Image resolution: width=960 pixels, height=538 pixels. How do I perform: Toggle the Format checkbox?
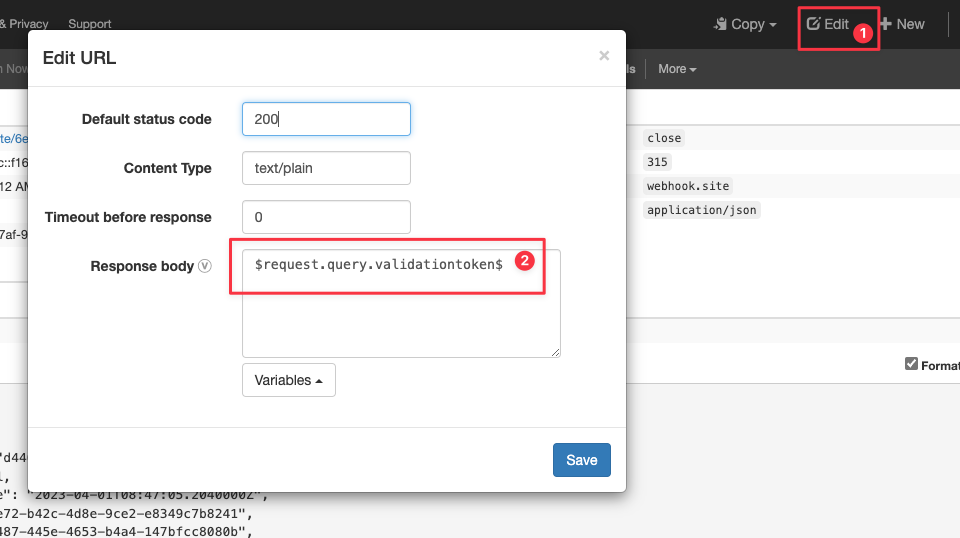[x=911, y=364]
